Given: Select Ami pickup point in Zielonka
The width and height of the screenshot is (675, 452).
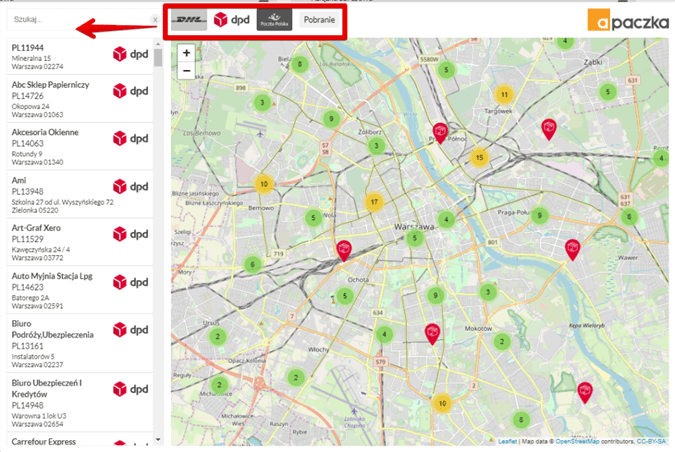Looking at the screenshot, I should coord(80,195).
